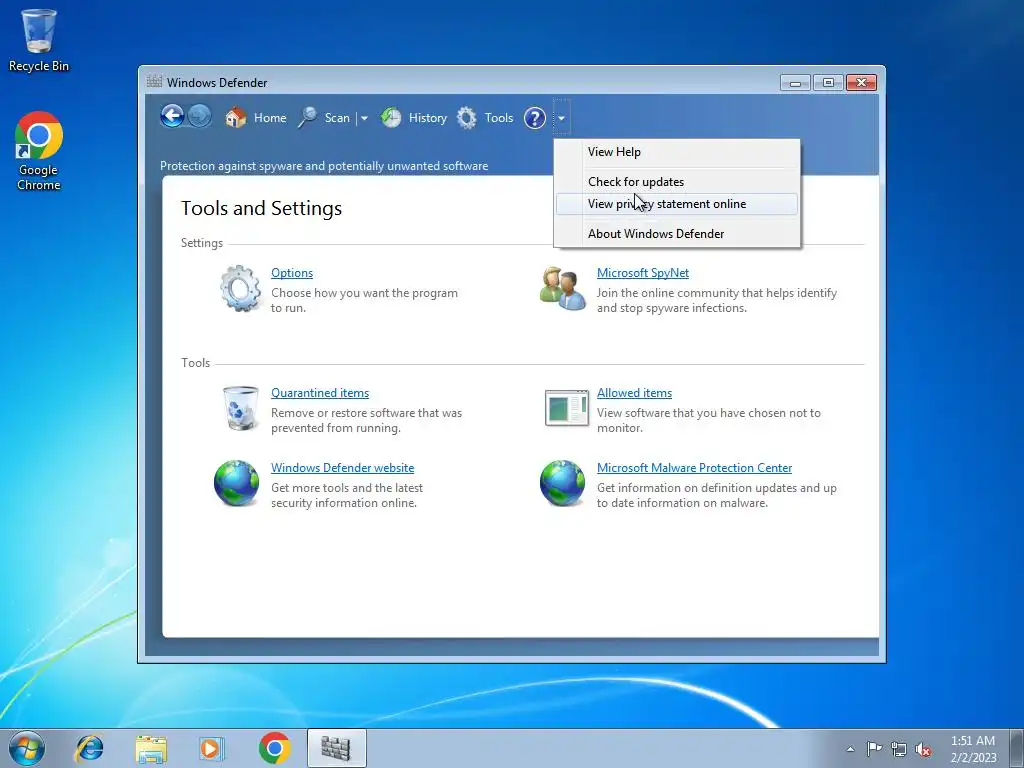The image size is (1024, 768).
Task: Click the Home label in toolbar
Action: click(270, 118)
